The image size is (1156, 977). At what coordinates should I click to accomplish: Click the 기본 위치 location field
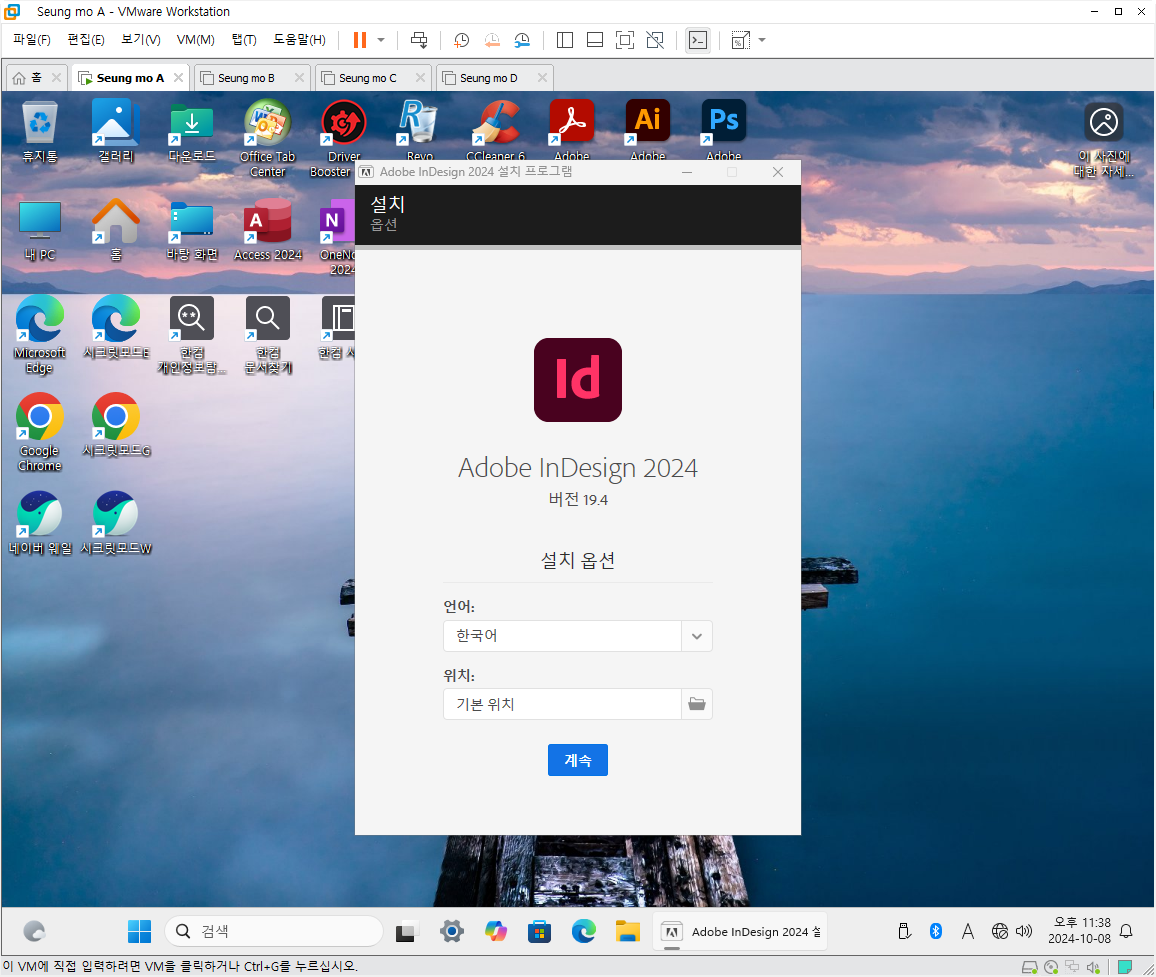click(x=562, y=704)
